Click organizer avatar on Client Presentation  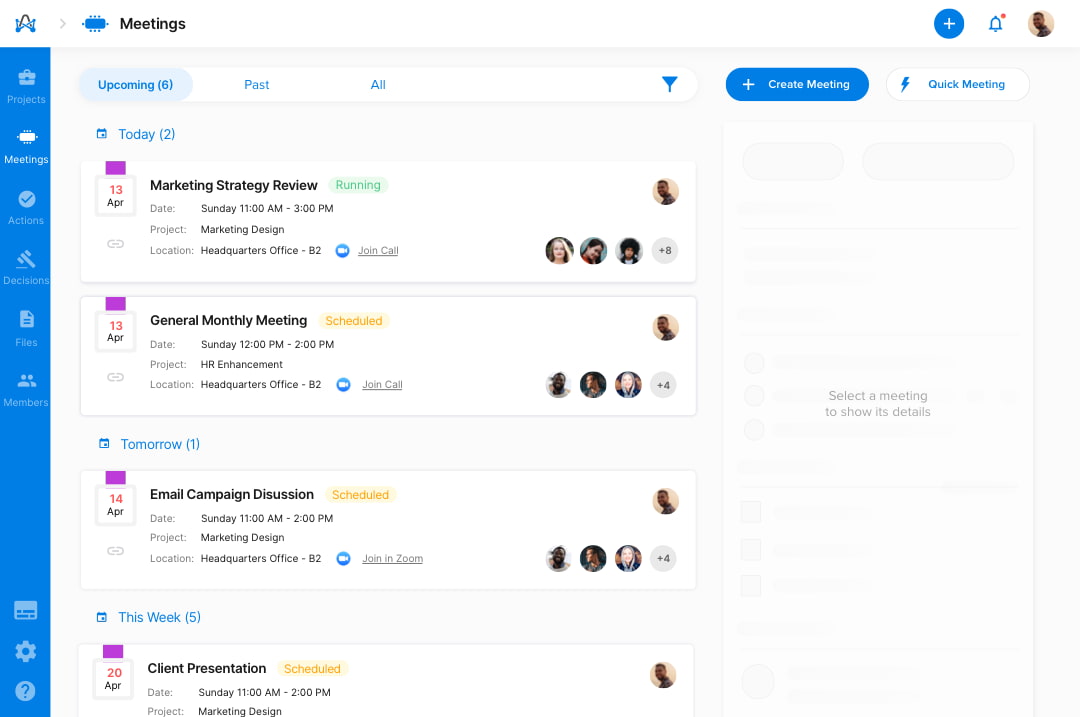663,675
